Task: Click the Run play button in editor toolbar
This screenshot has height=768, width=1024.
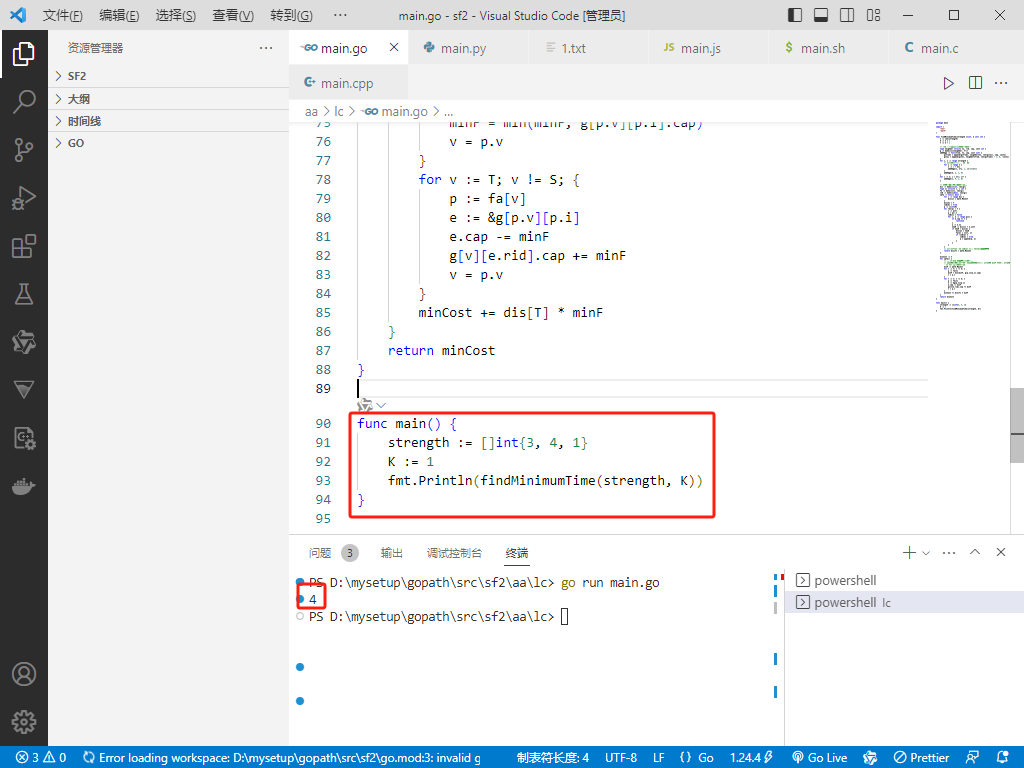Action: (x=948, y=83)
